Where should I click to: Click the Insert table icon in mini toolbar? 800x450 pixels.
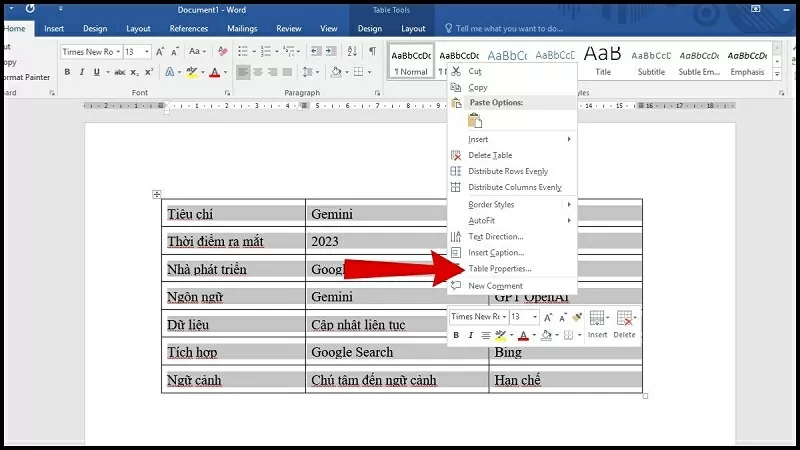tap(597, 323)
